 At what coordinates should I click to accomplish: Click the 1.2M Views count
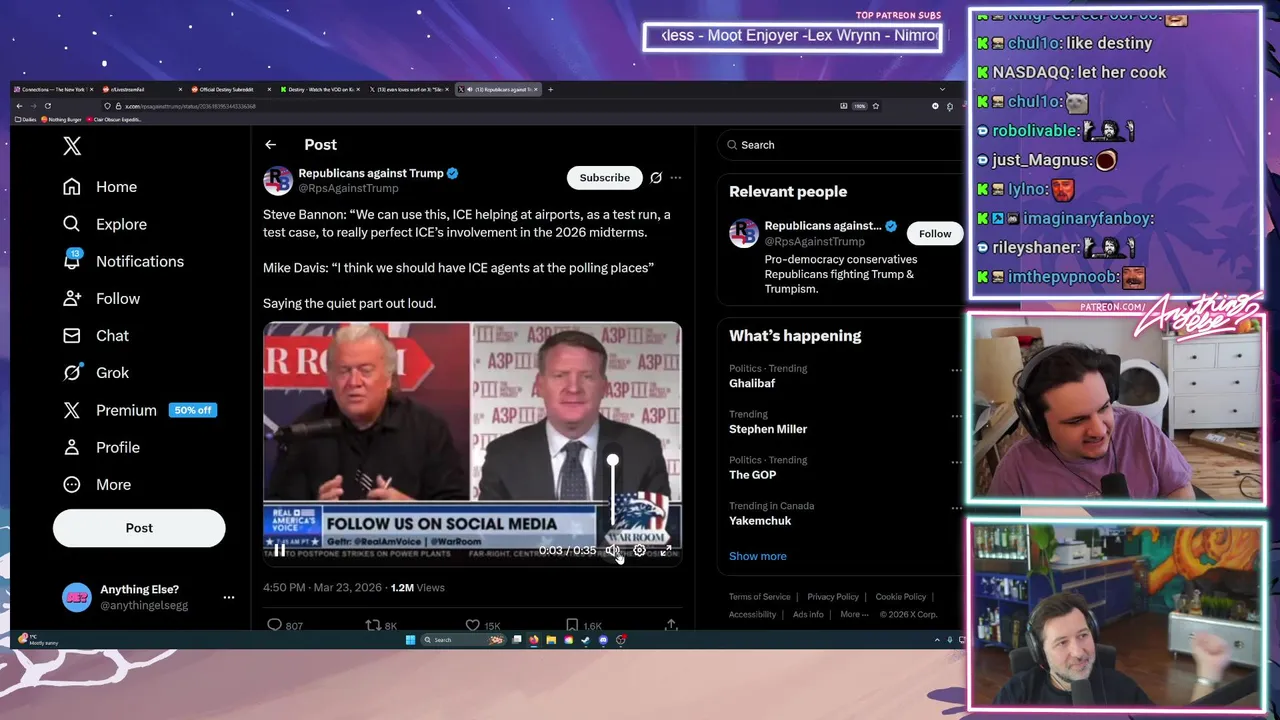tap(417, 587)
